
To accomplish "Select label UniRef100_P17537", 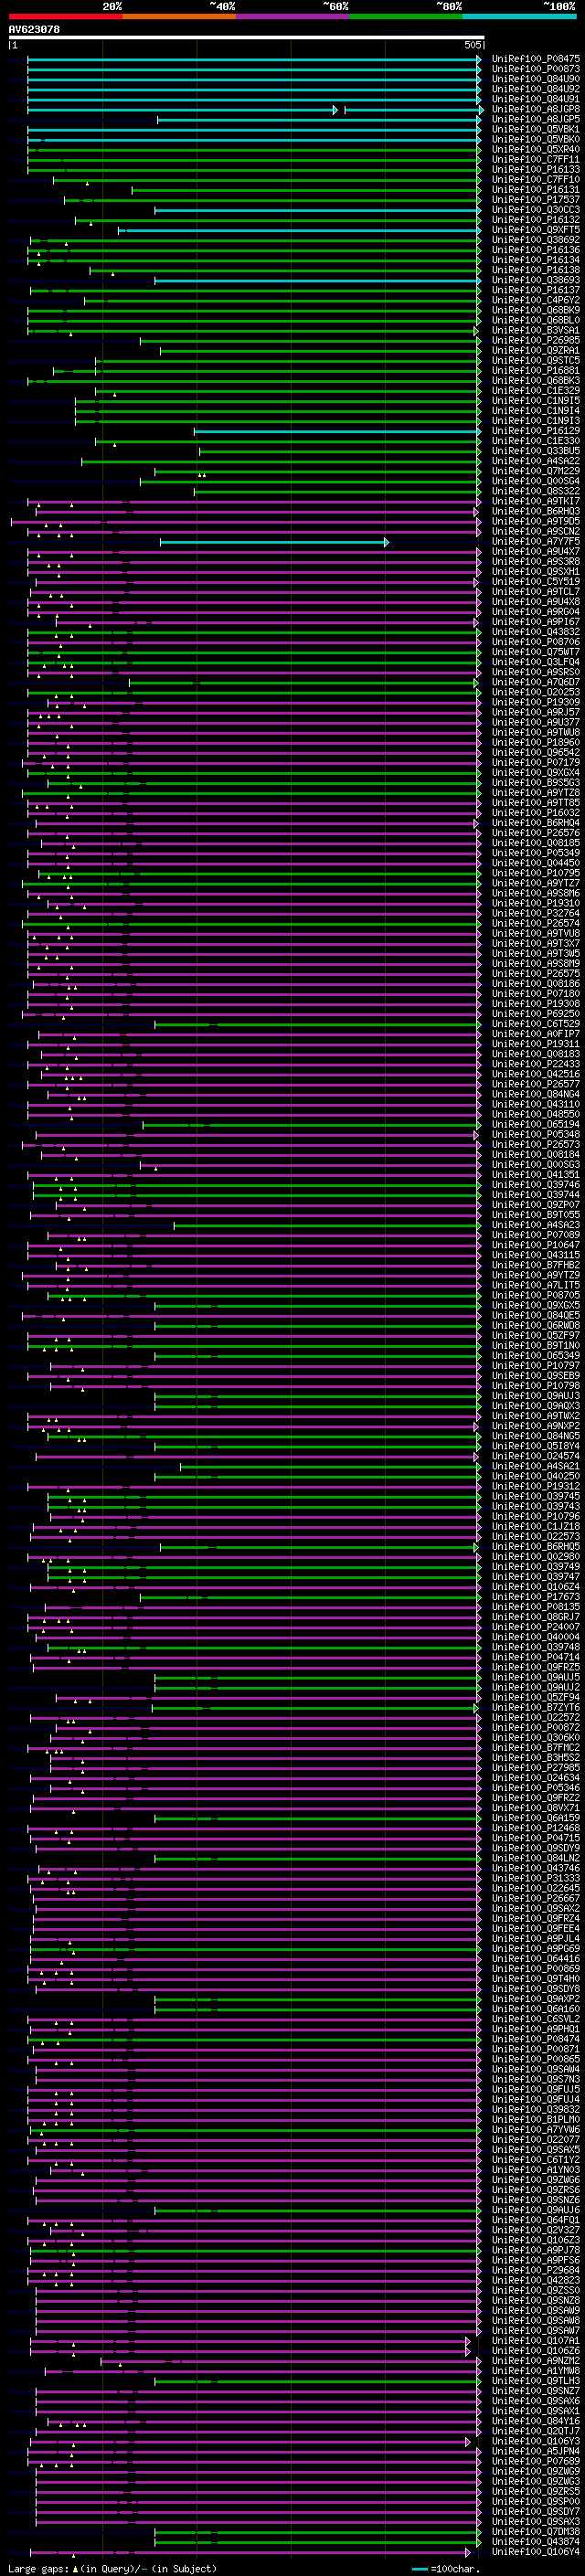I will pos(536,200).
